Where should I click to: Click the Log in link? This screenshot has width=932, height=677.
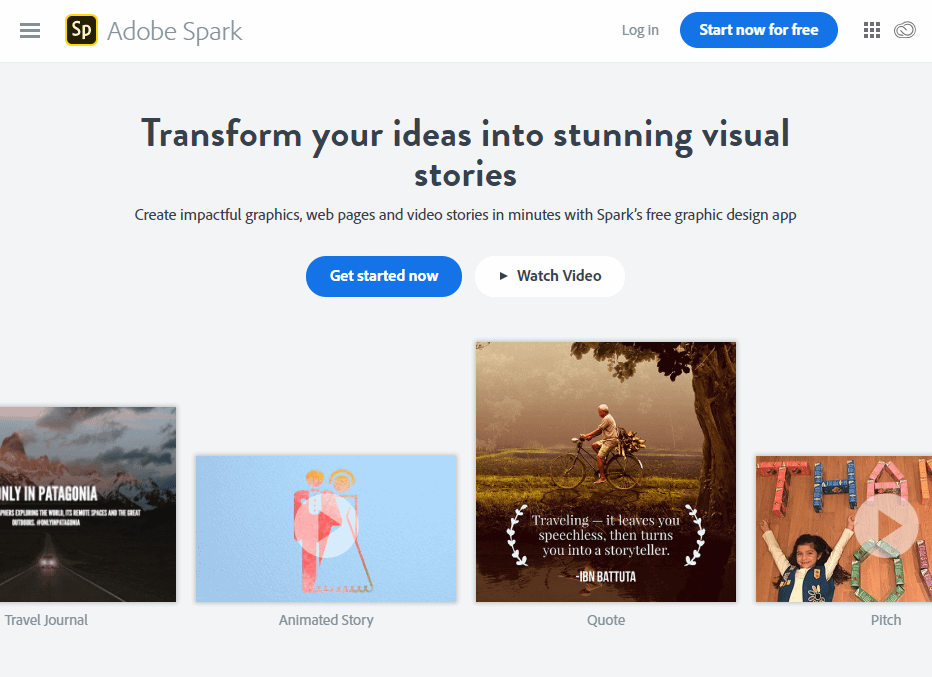(x=640, y=30)
